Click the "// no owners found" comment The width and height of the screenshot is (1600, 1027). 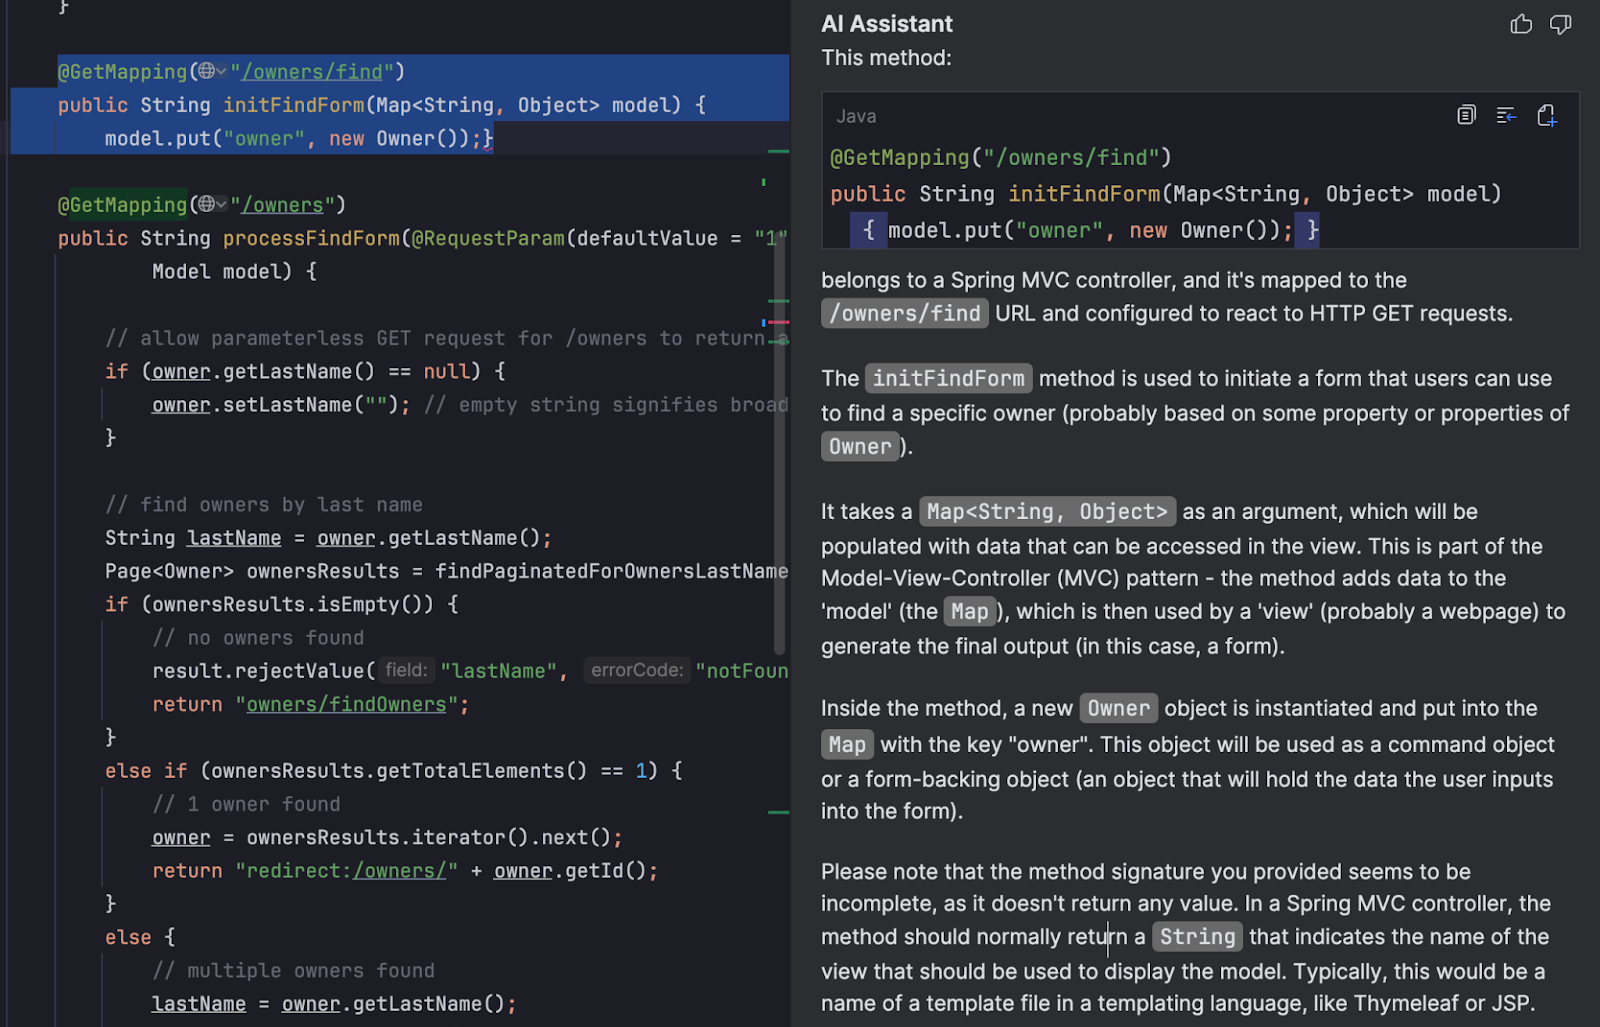pyautogui.click(x=258, y=638)
